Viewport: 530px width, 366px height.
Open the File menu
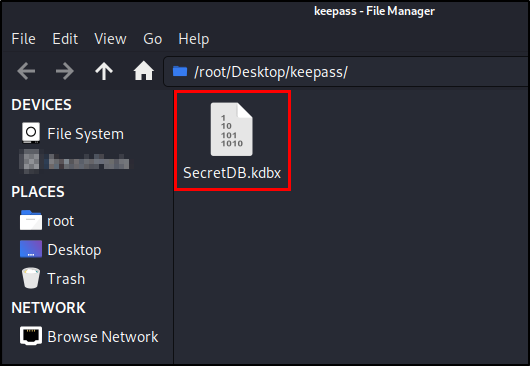pos(23,39)
